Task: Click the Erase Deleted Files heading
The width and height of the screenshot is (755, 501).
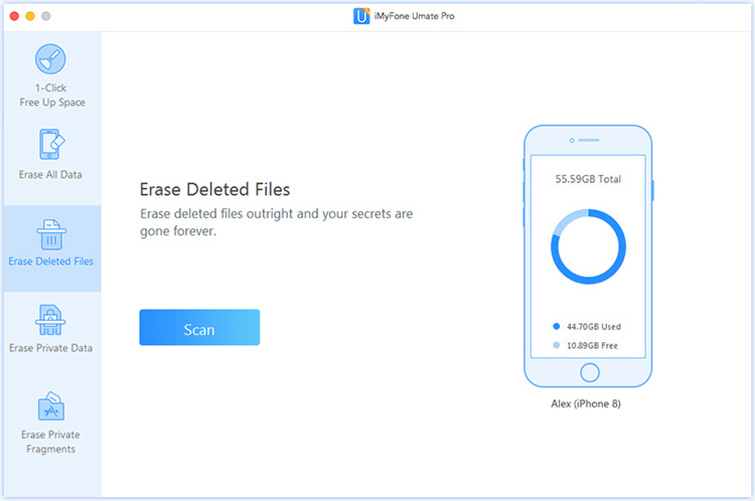Action: (x=215, y=189)
